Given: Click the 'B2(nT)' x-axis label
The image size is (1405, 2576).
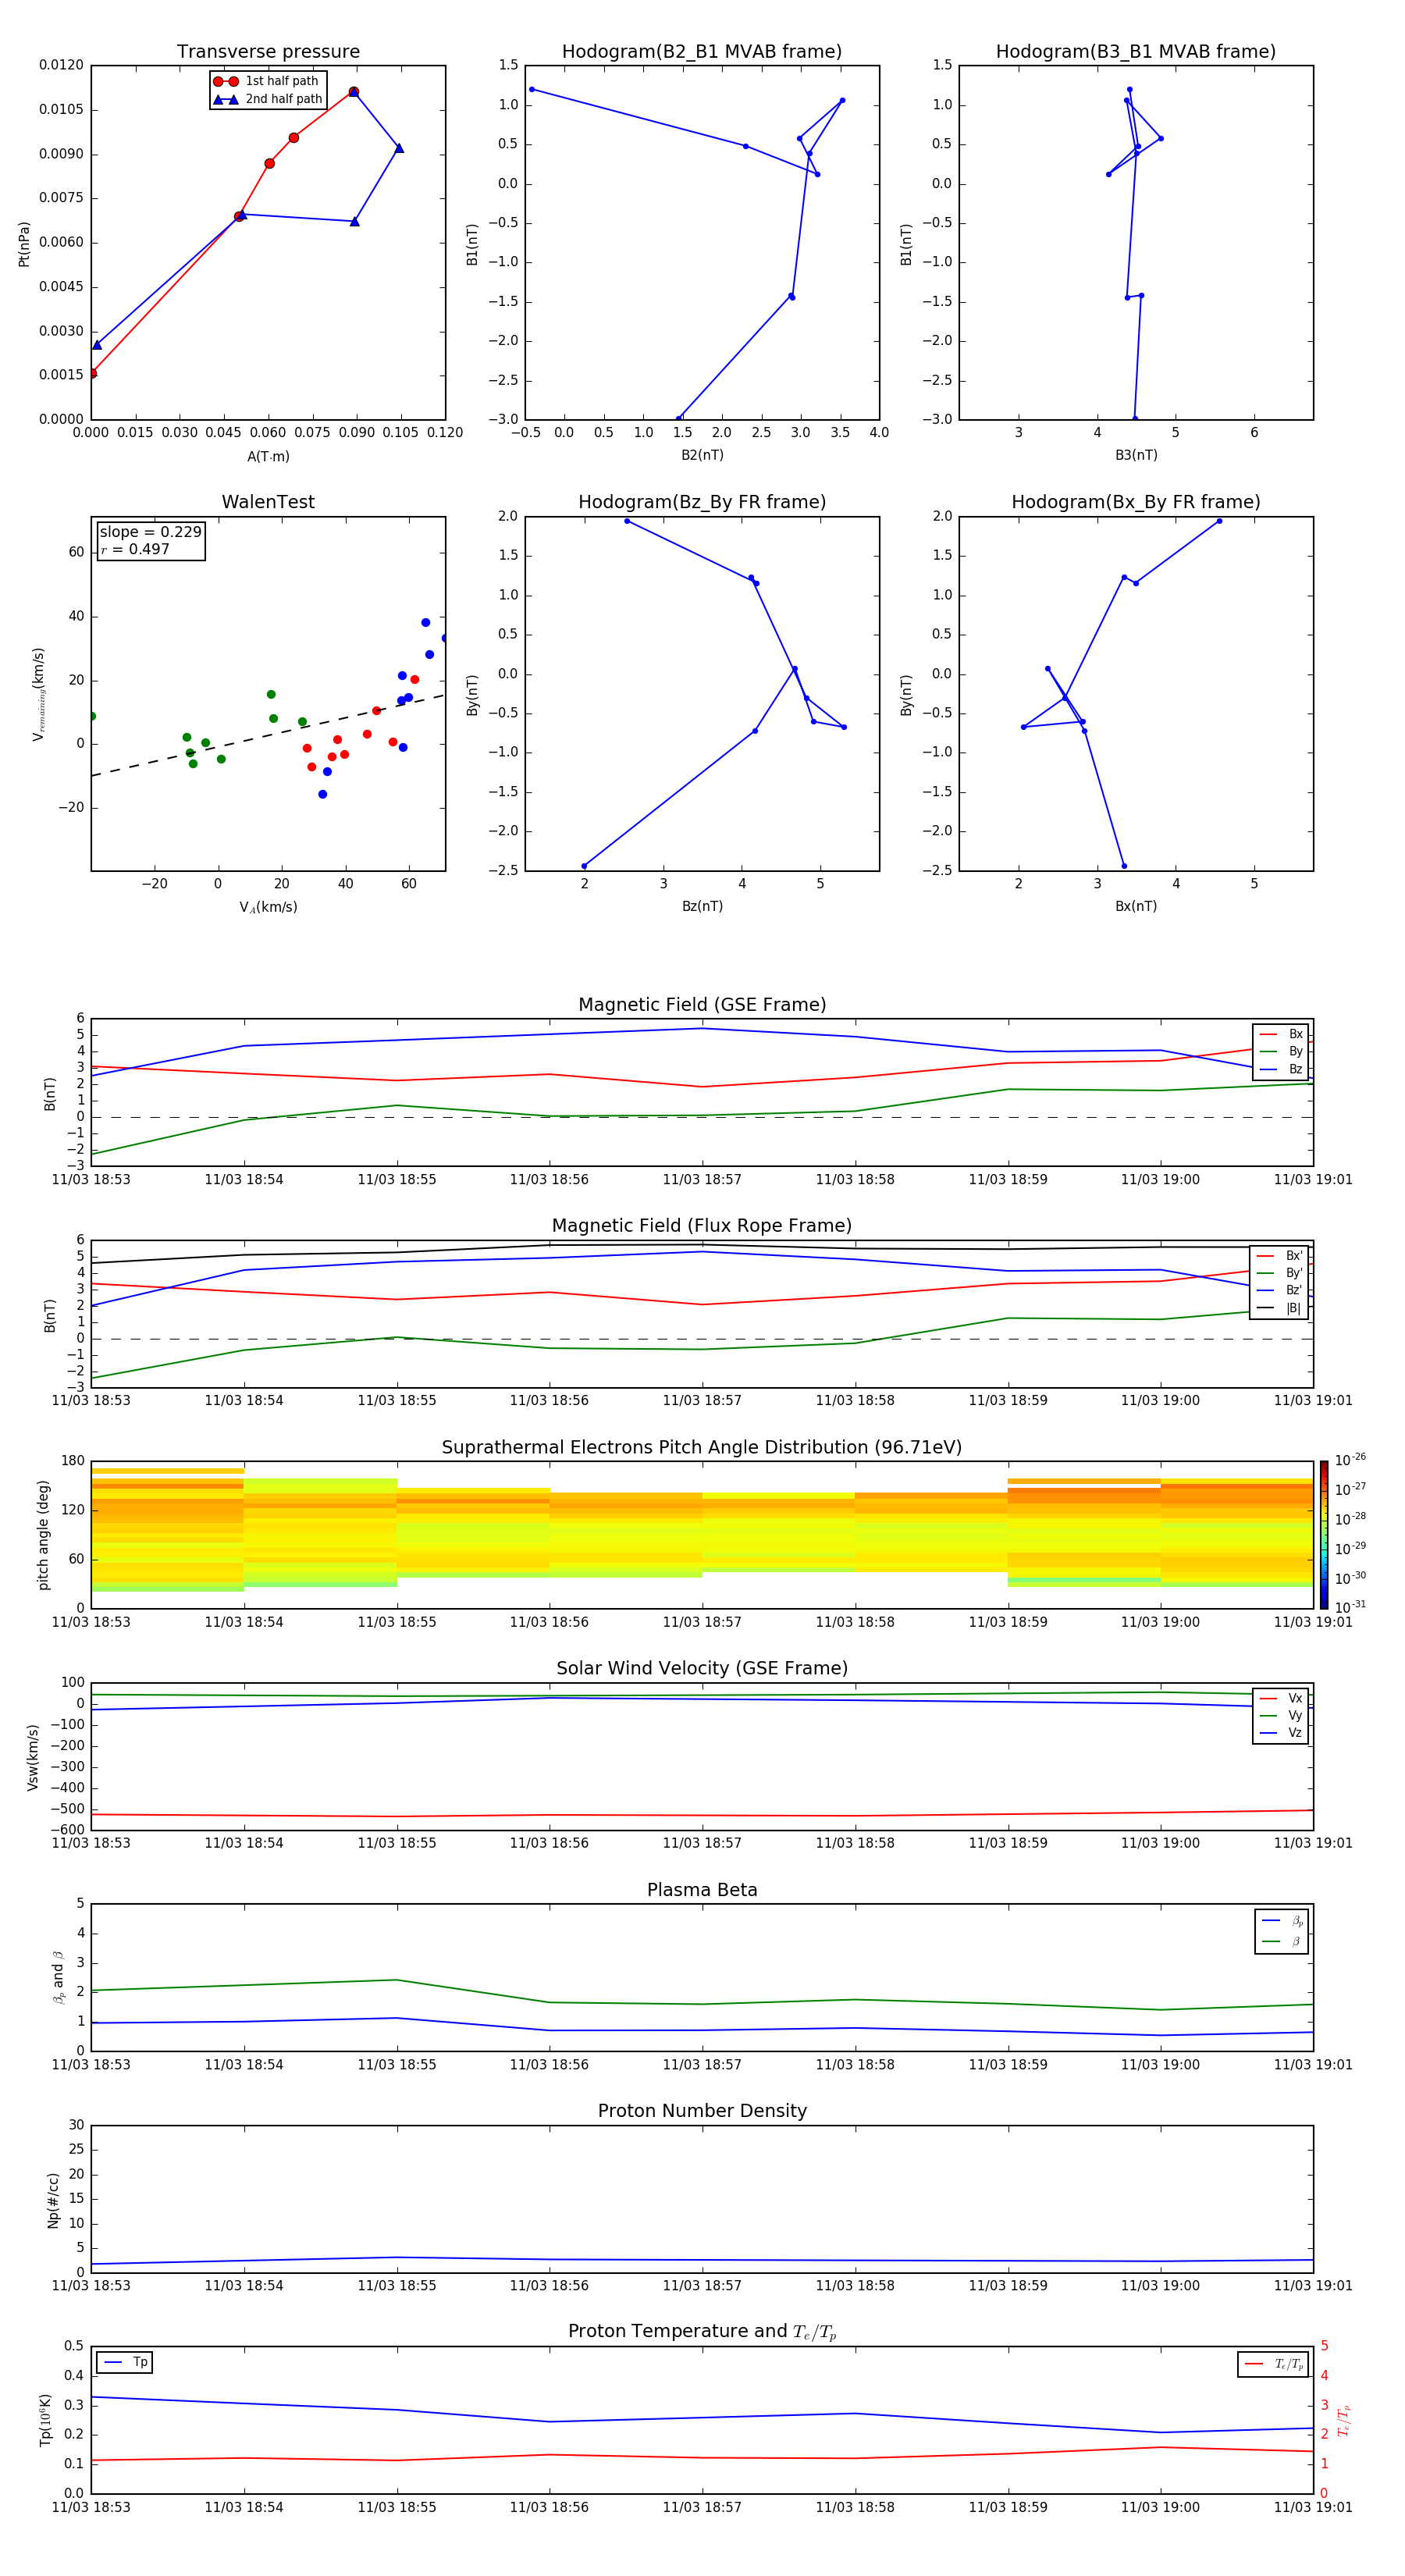Looking at the screenshot, I should 702,455.
